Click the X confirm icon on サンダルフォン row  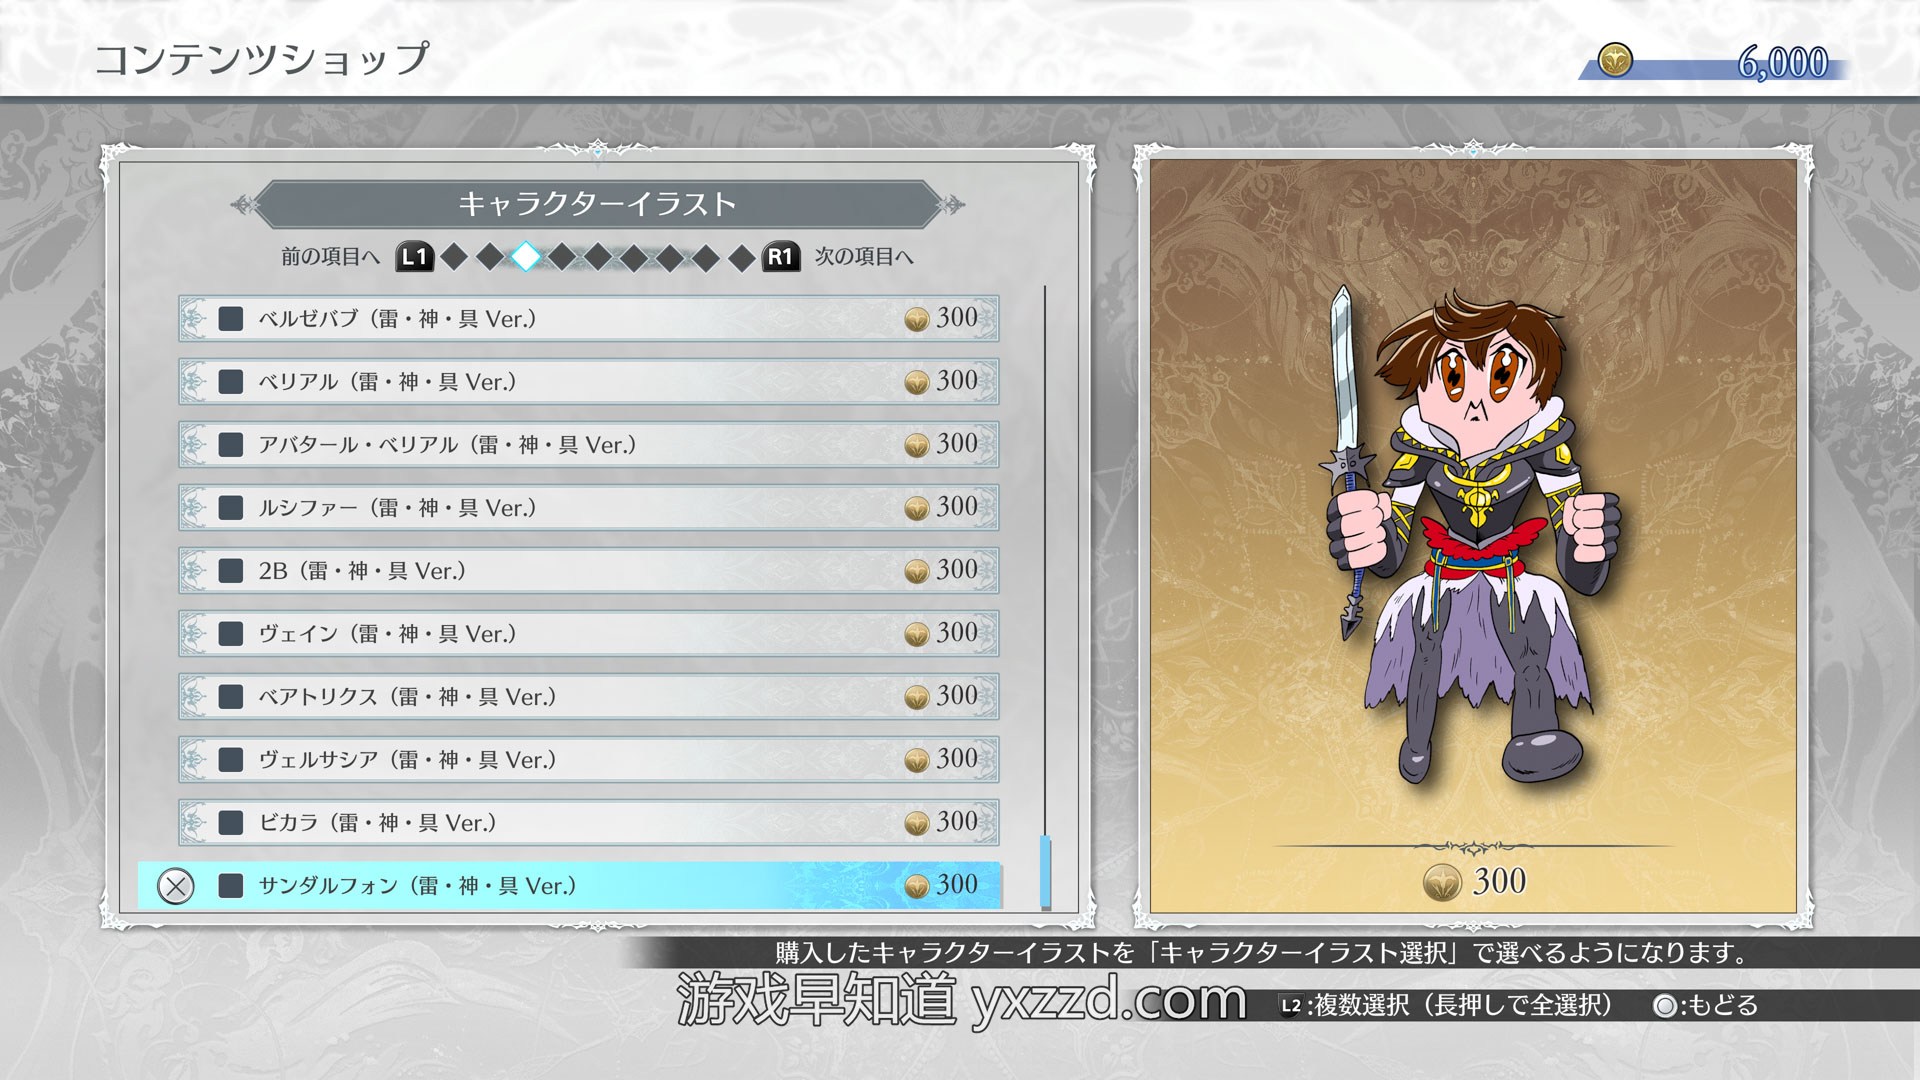click(x=176, y=886)
